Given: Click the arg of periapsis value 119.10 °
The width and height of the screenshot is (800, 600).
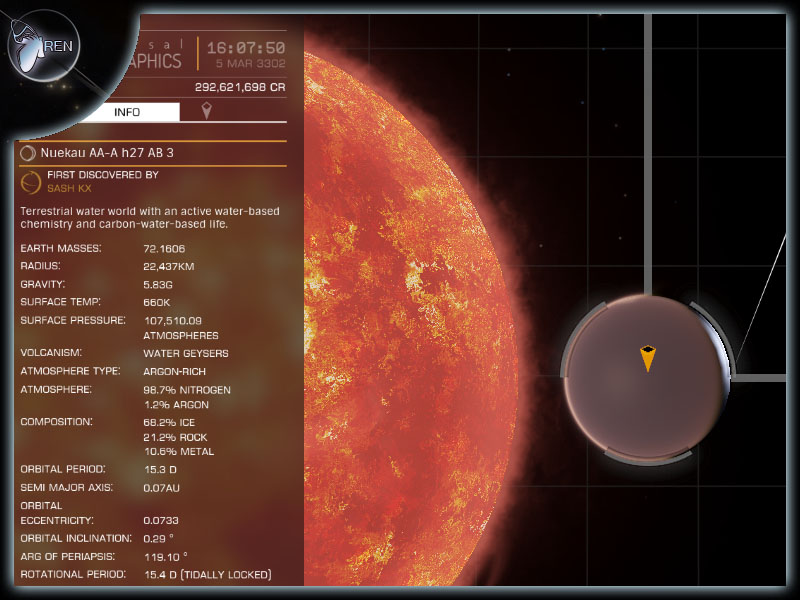Looking at the screenshot, I should [166, 557].
